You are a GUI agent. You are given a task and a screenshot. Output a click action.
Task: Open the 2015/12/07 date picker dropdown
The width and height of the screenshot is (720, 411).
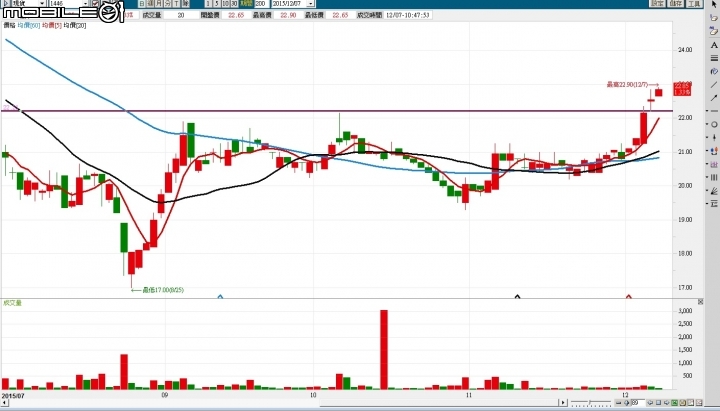(x=311, y=3)
